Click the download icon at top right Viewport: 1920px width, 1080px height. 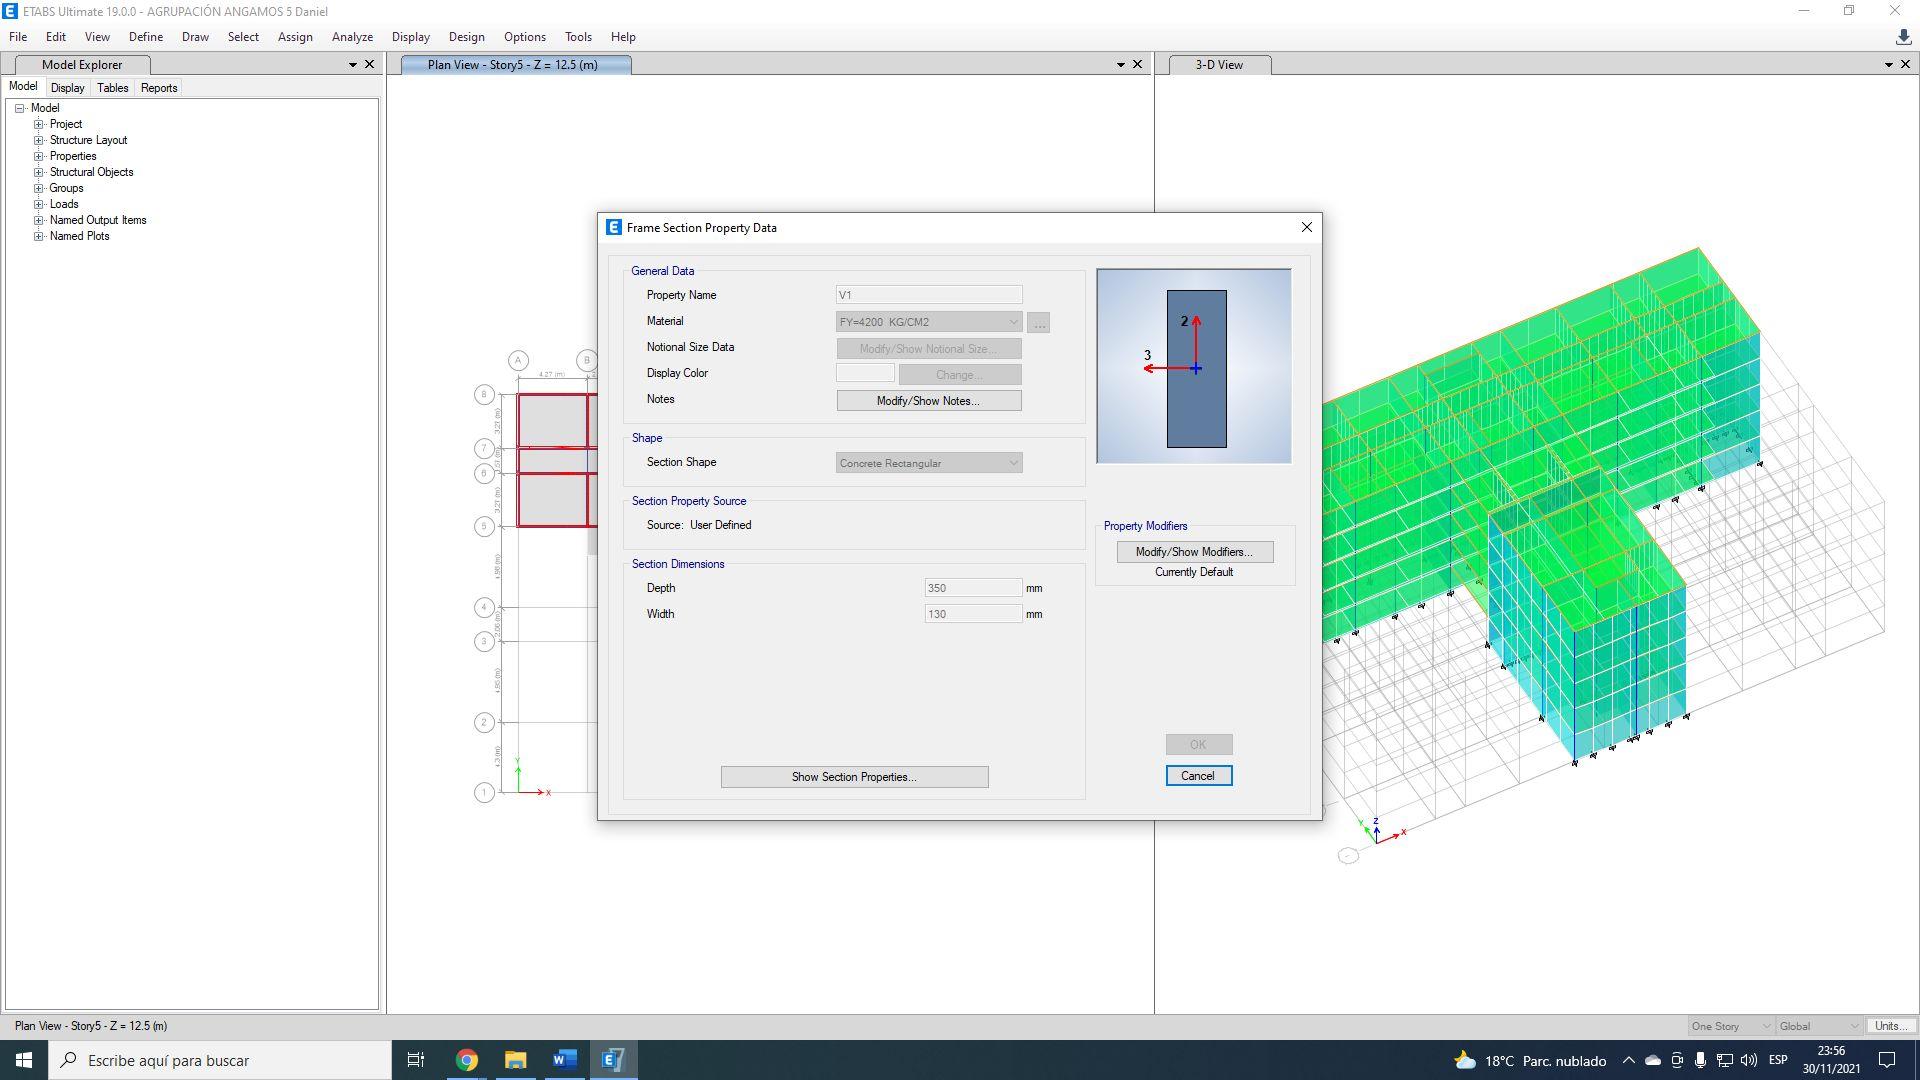tap(1903, 37)
